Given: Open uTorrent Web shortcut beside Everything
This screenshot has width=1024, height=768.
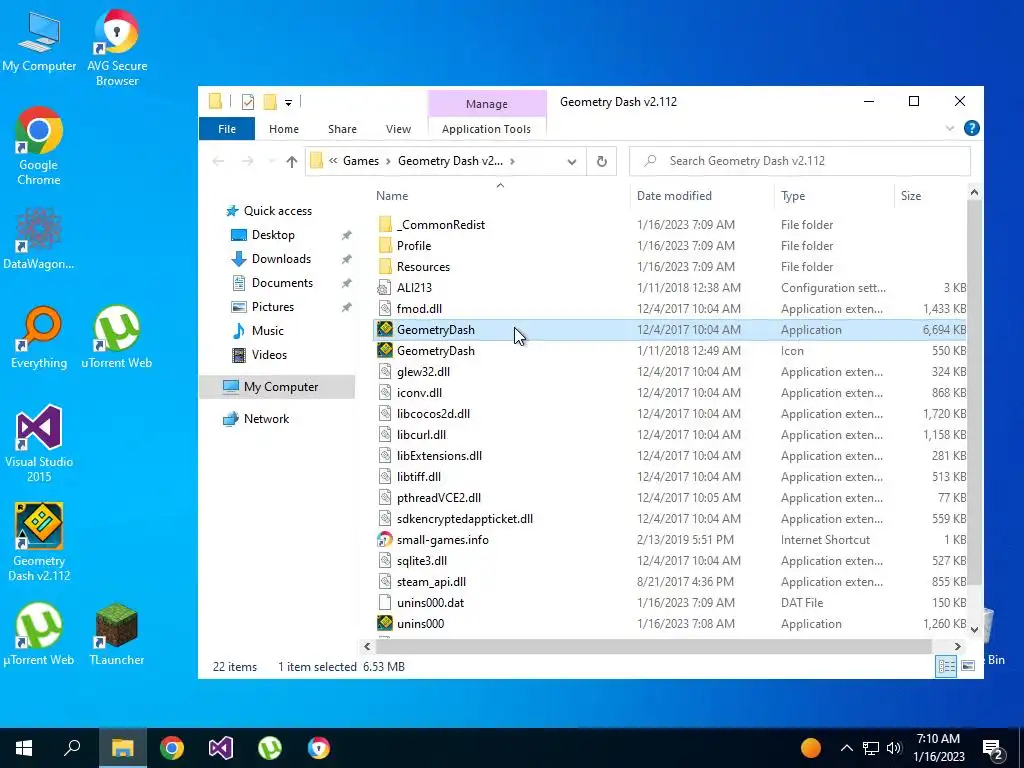Looking at the screenshot, I should (117, 338).
